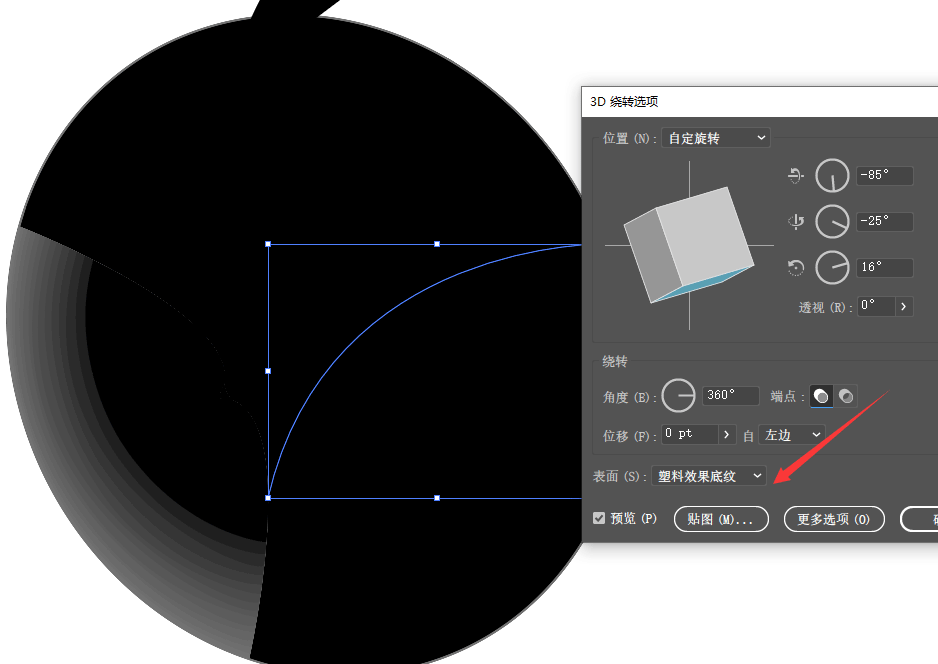Open the 表面 dropdown 塑料效果底纹
This screenshot has width=938, height=664.
(x=709, y=476)
